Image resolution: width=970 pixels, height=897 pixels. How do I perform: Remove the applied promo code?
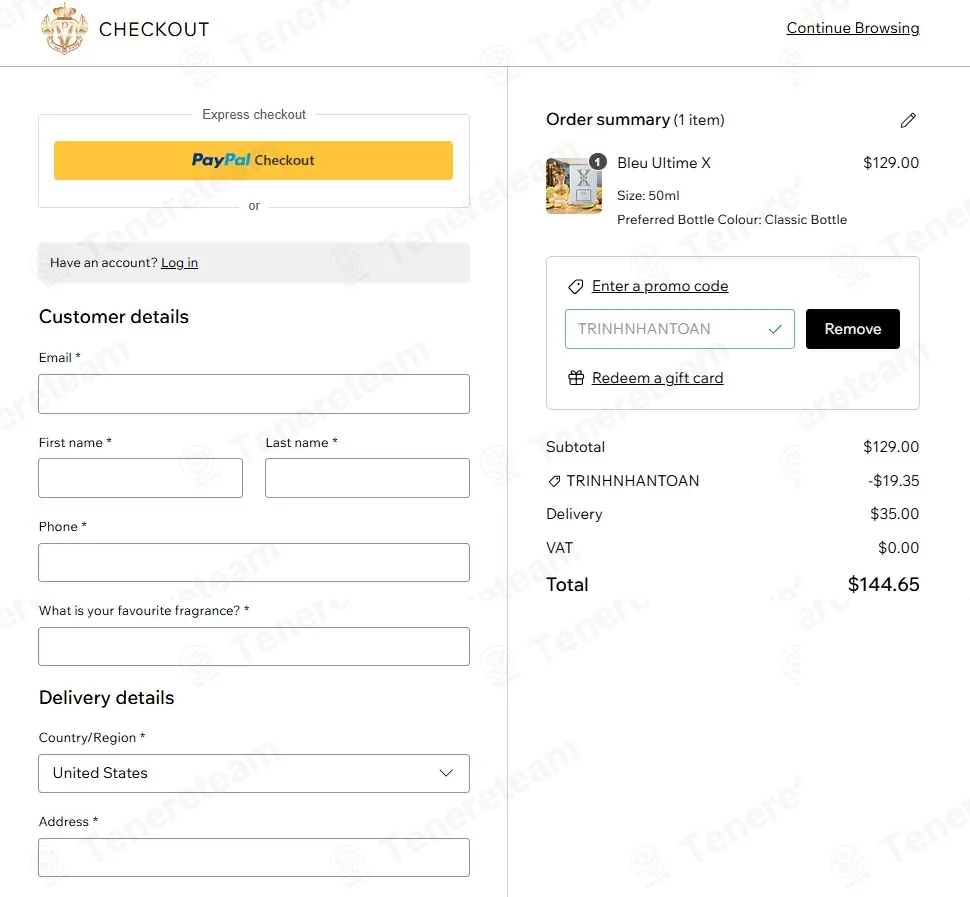click(x=852, y=329)
